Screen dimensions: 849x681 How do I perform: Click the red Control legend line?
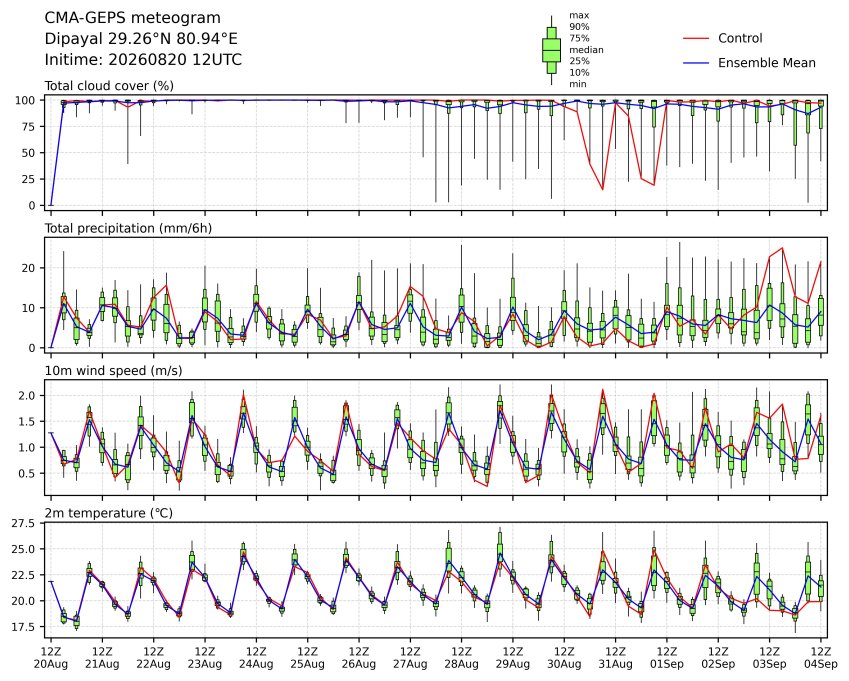(696, 38)
